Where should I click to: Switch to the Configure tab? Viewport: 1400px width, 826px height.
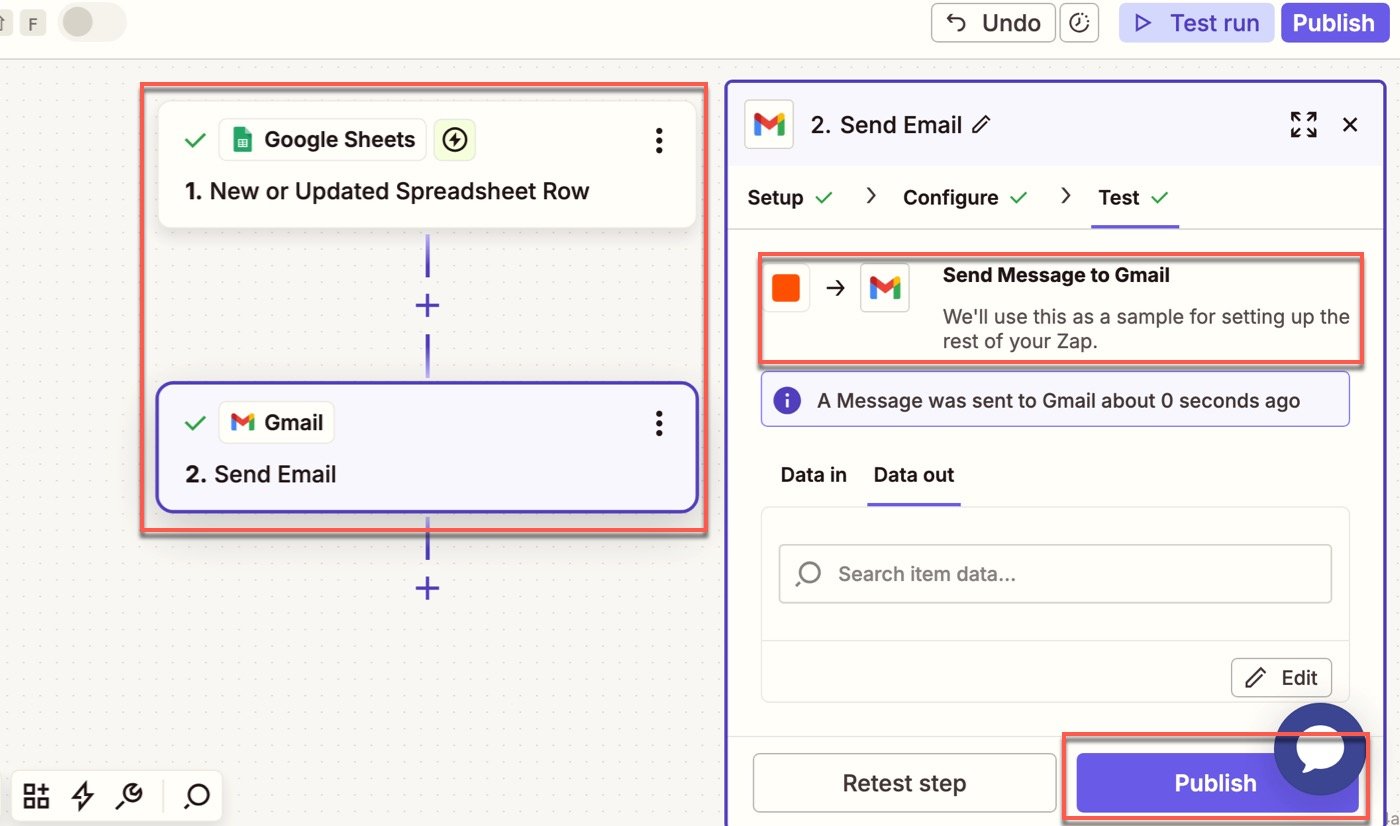[965, 198]
